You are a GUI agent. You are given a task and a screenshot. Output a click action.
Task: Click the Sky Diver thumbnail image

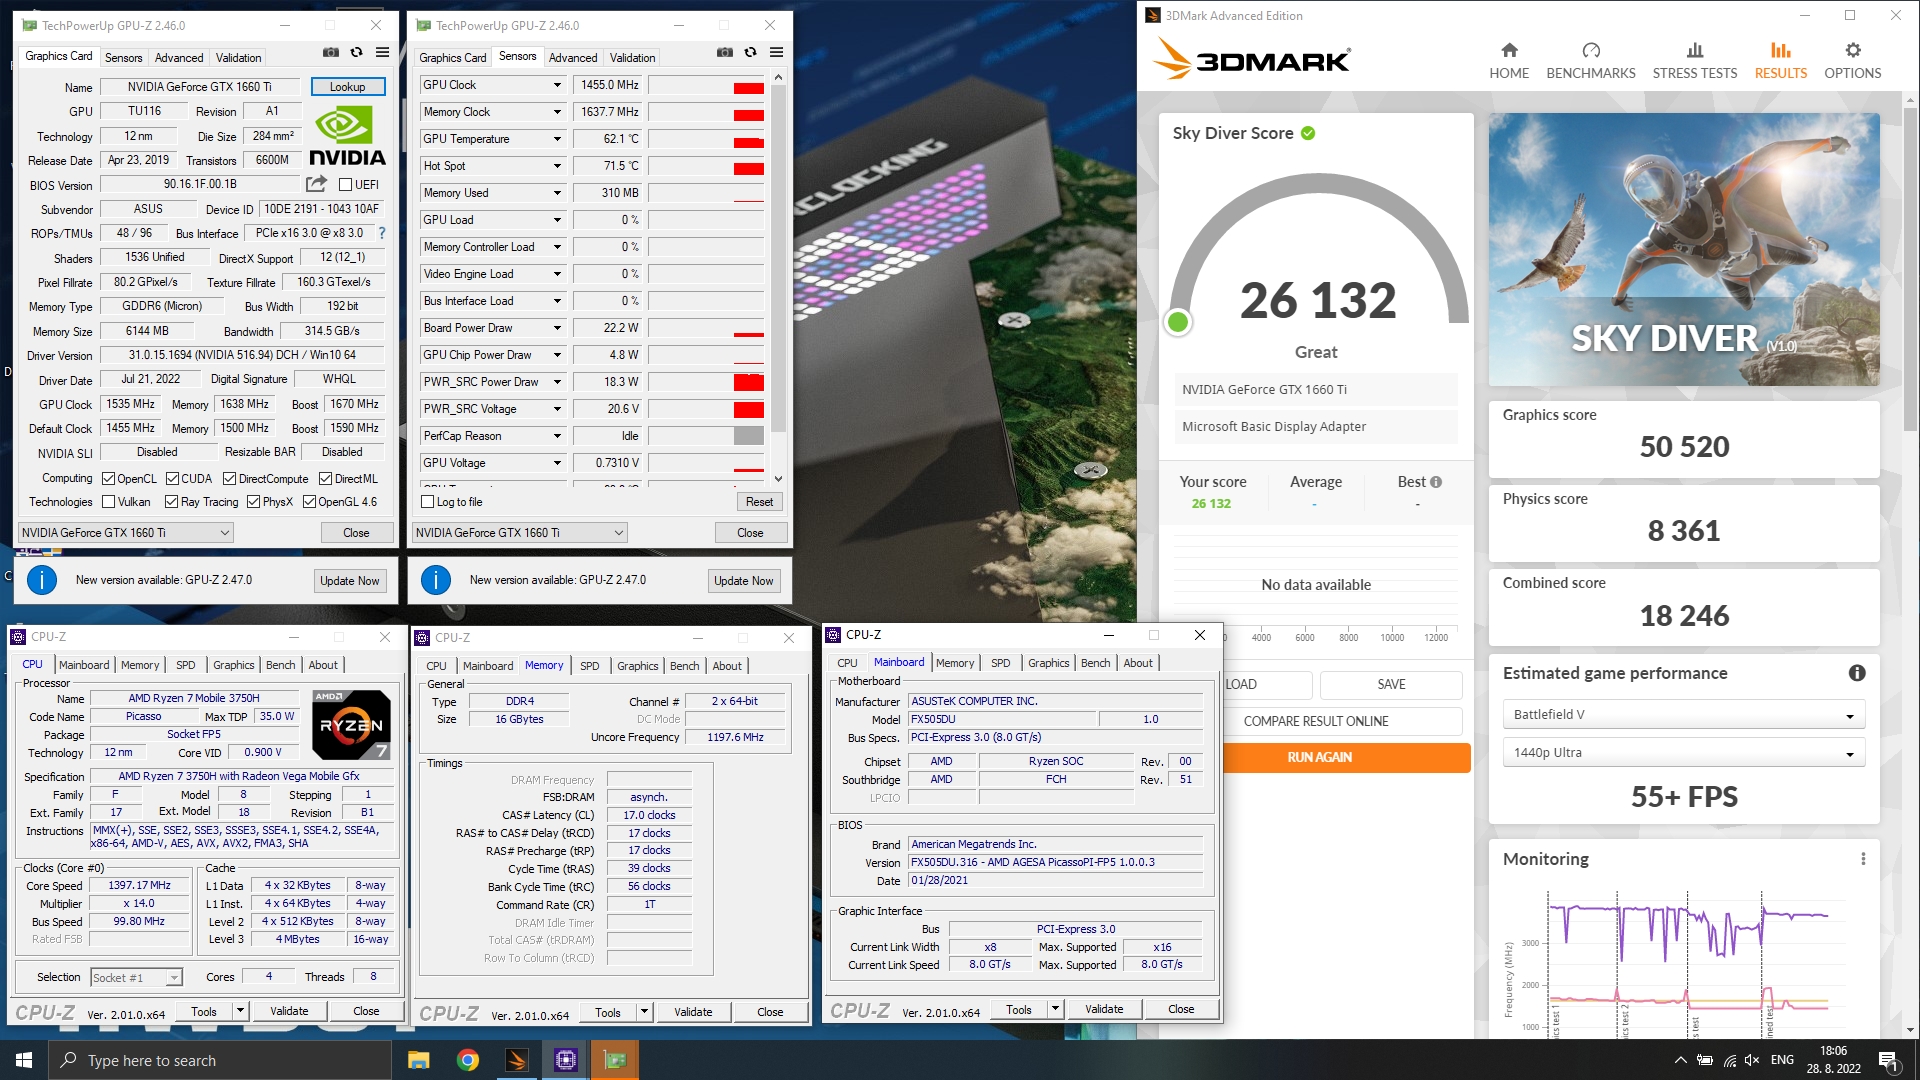coord(1684,249)
